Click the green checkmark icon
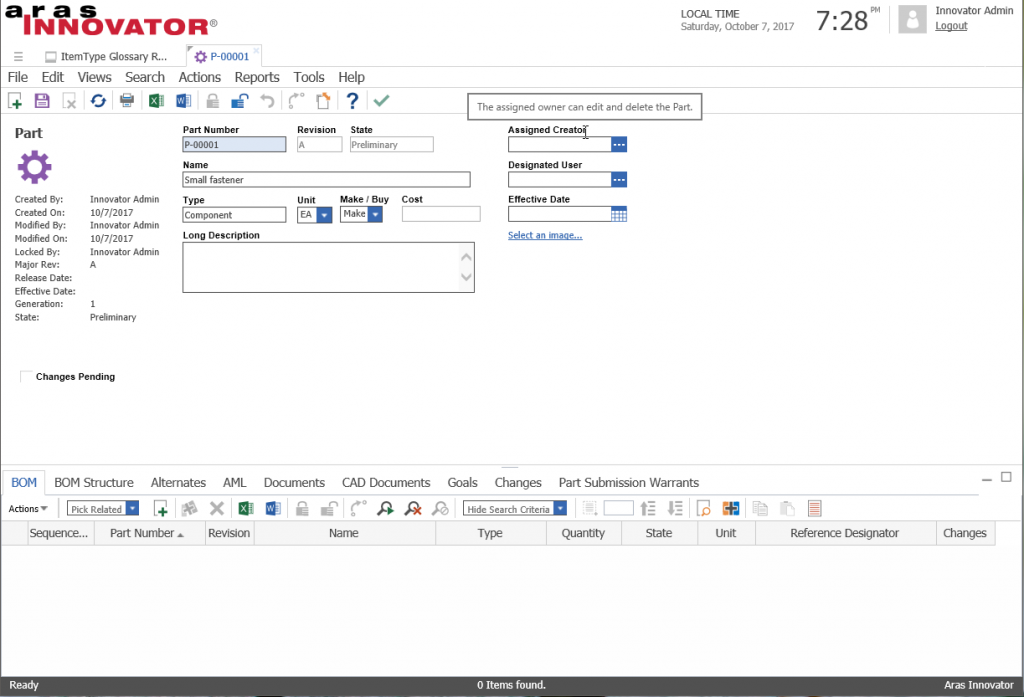The height and width of the screenshot is (697, 1024). pyautogui.click(x=381, y=100)
